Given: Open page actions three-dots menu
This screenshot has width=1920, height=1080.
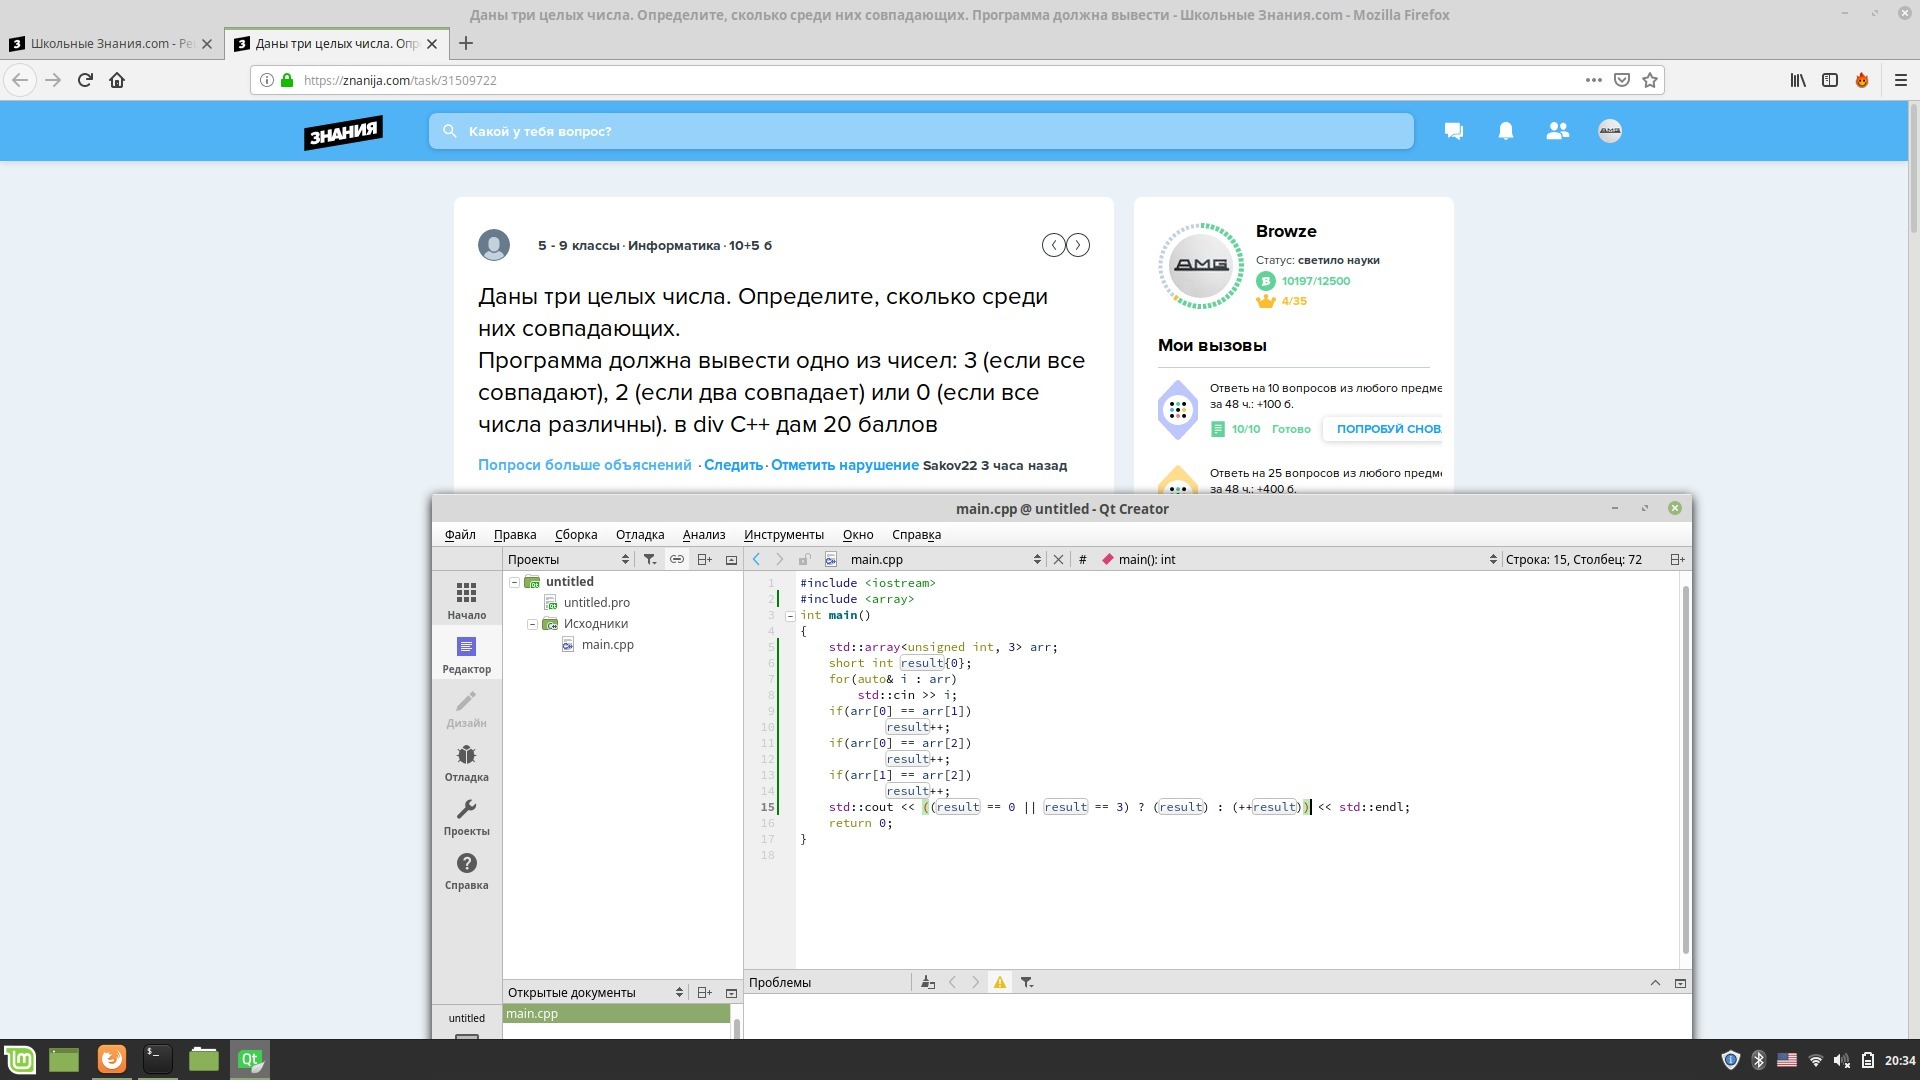Looking at the screenshot, I should pyautogui.click(x=1594, y=80).
